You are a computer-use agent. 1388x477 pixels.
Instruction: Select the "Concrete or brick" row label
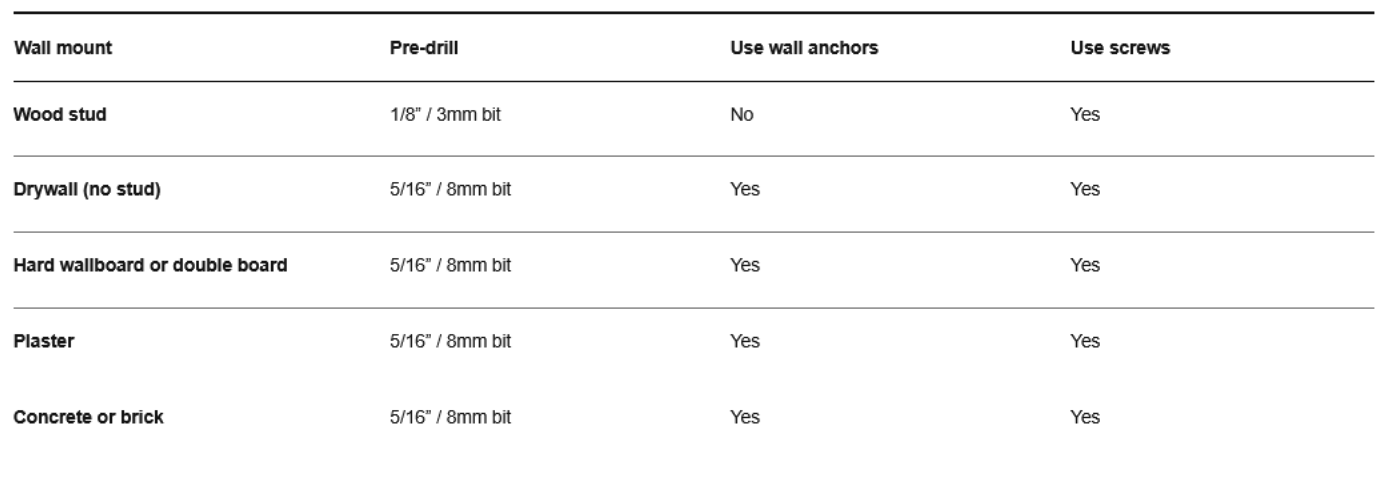88,417
